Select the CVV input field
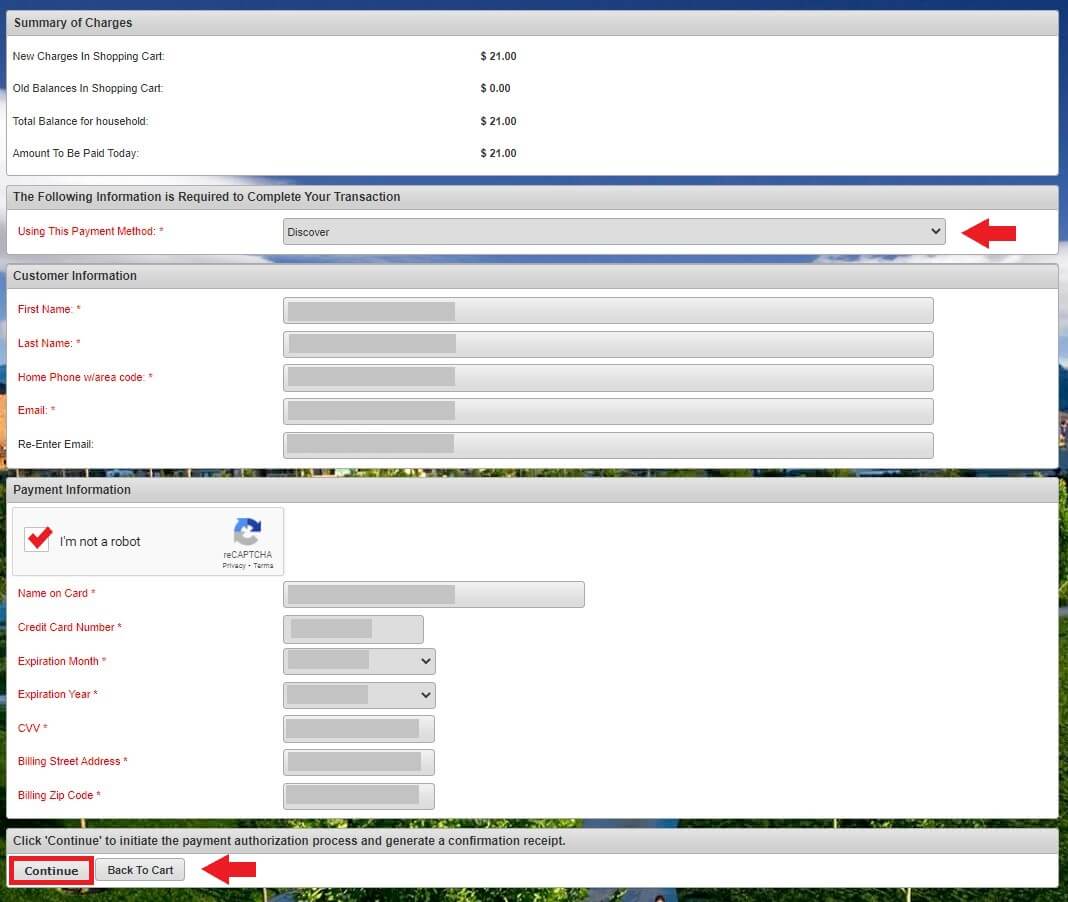 [359, 729]
